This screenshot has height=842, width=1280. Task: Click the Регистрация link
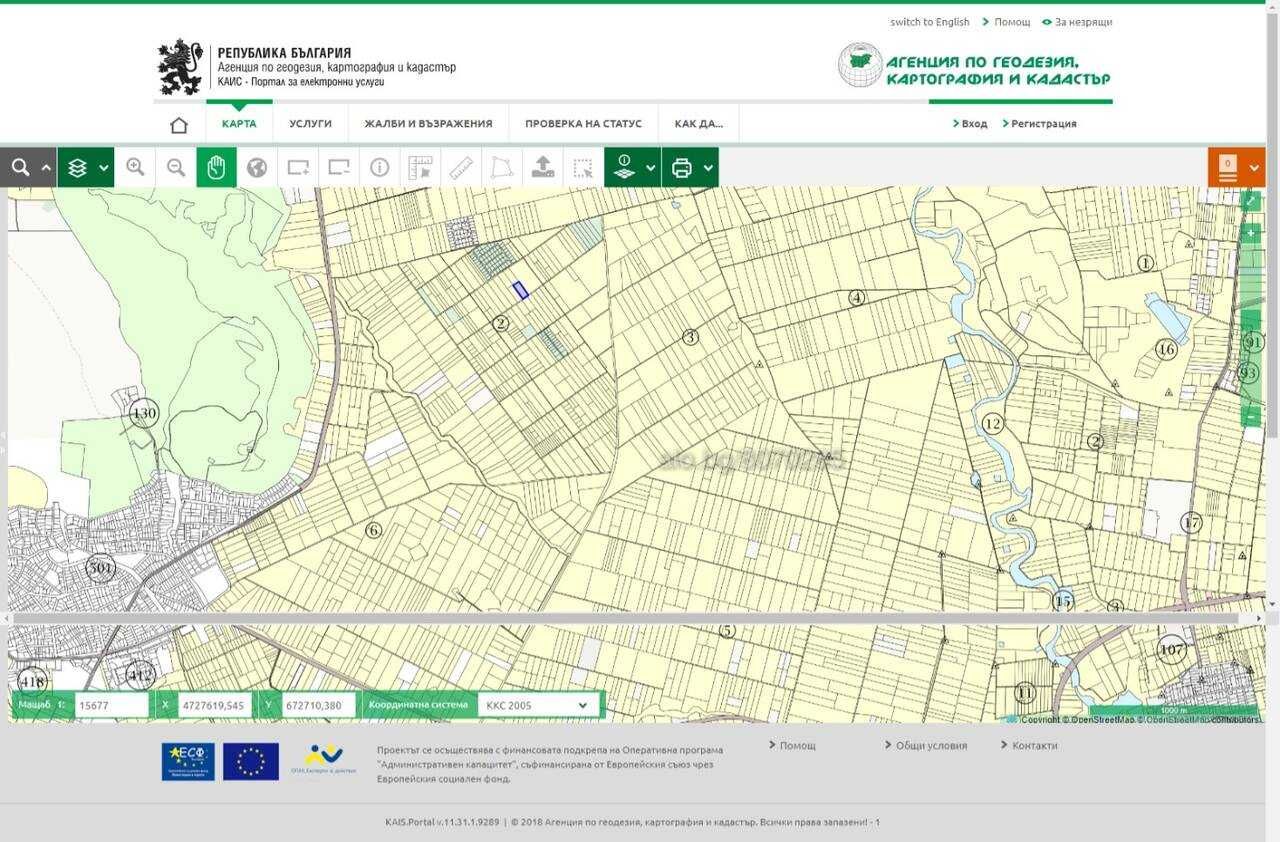tap(1044, 124)
